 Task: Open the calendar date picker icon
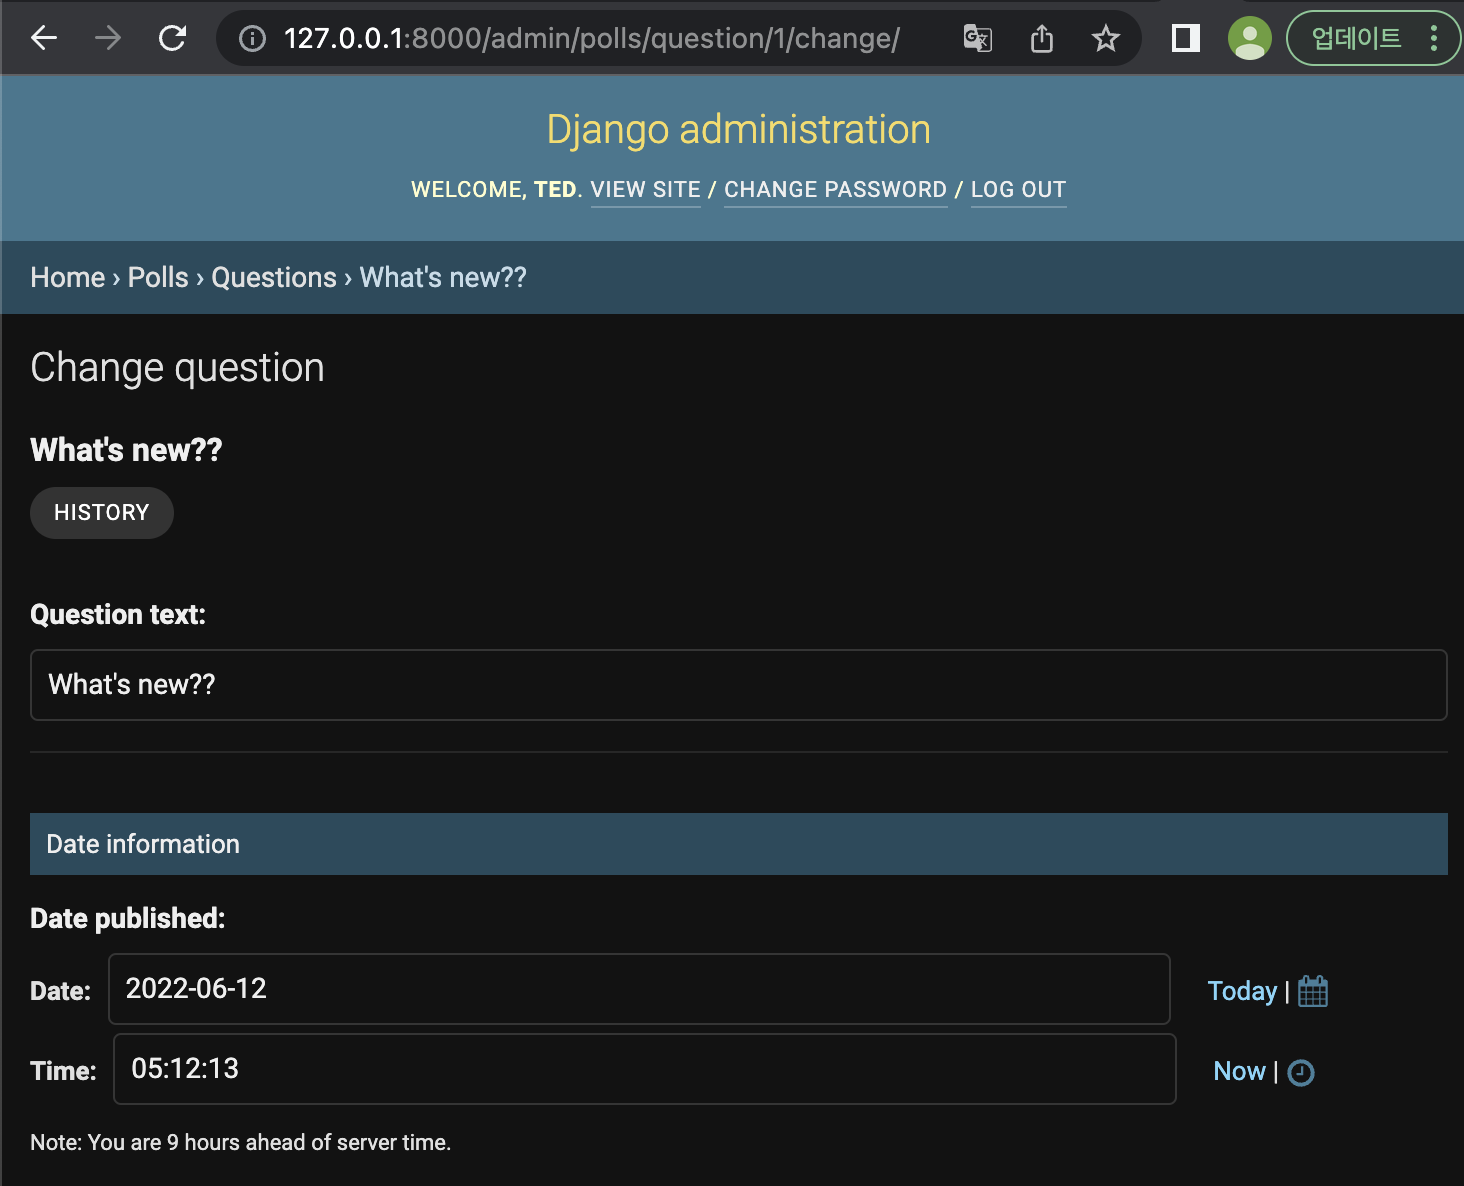point(1313,991)
